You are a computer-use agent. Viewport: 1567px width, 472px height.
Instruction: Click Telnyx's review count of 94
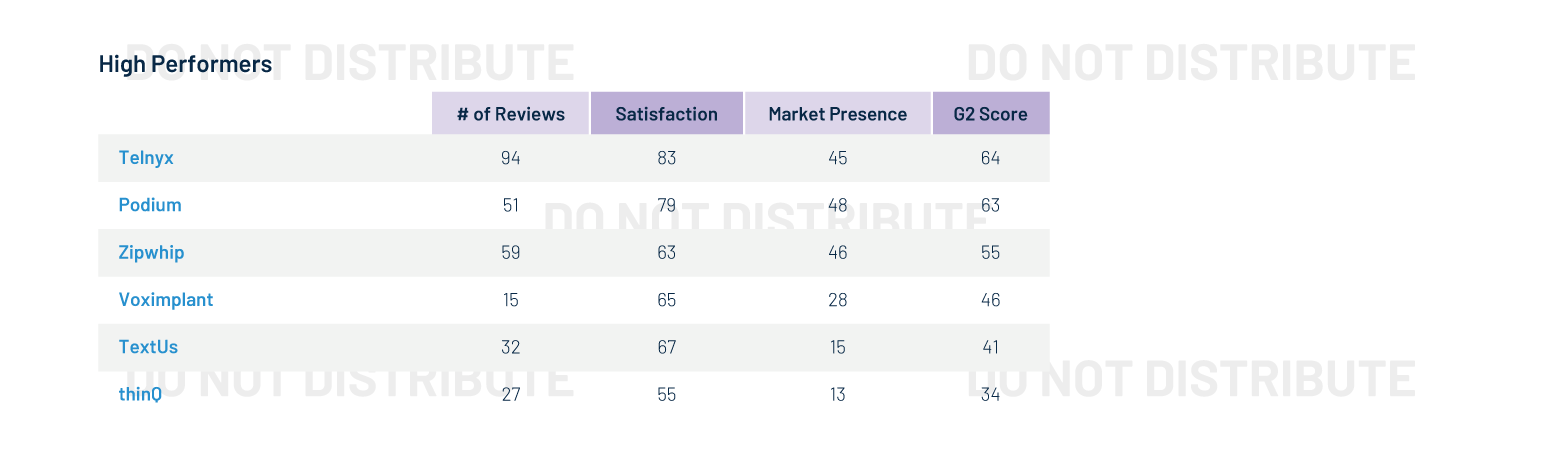[x=511, y=158]
